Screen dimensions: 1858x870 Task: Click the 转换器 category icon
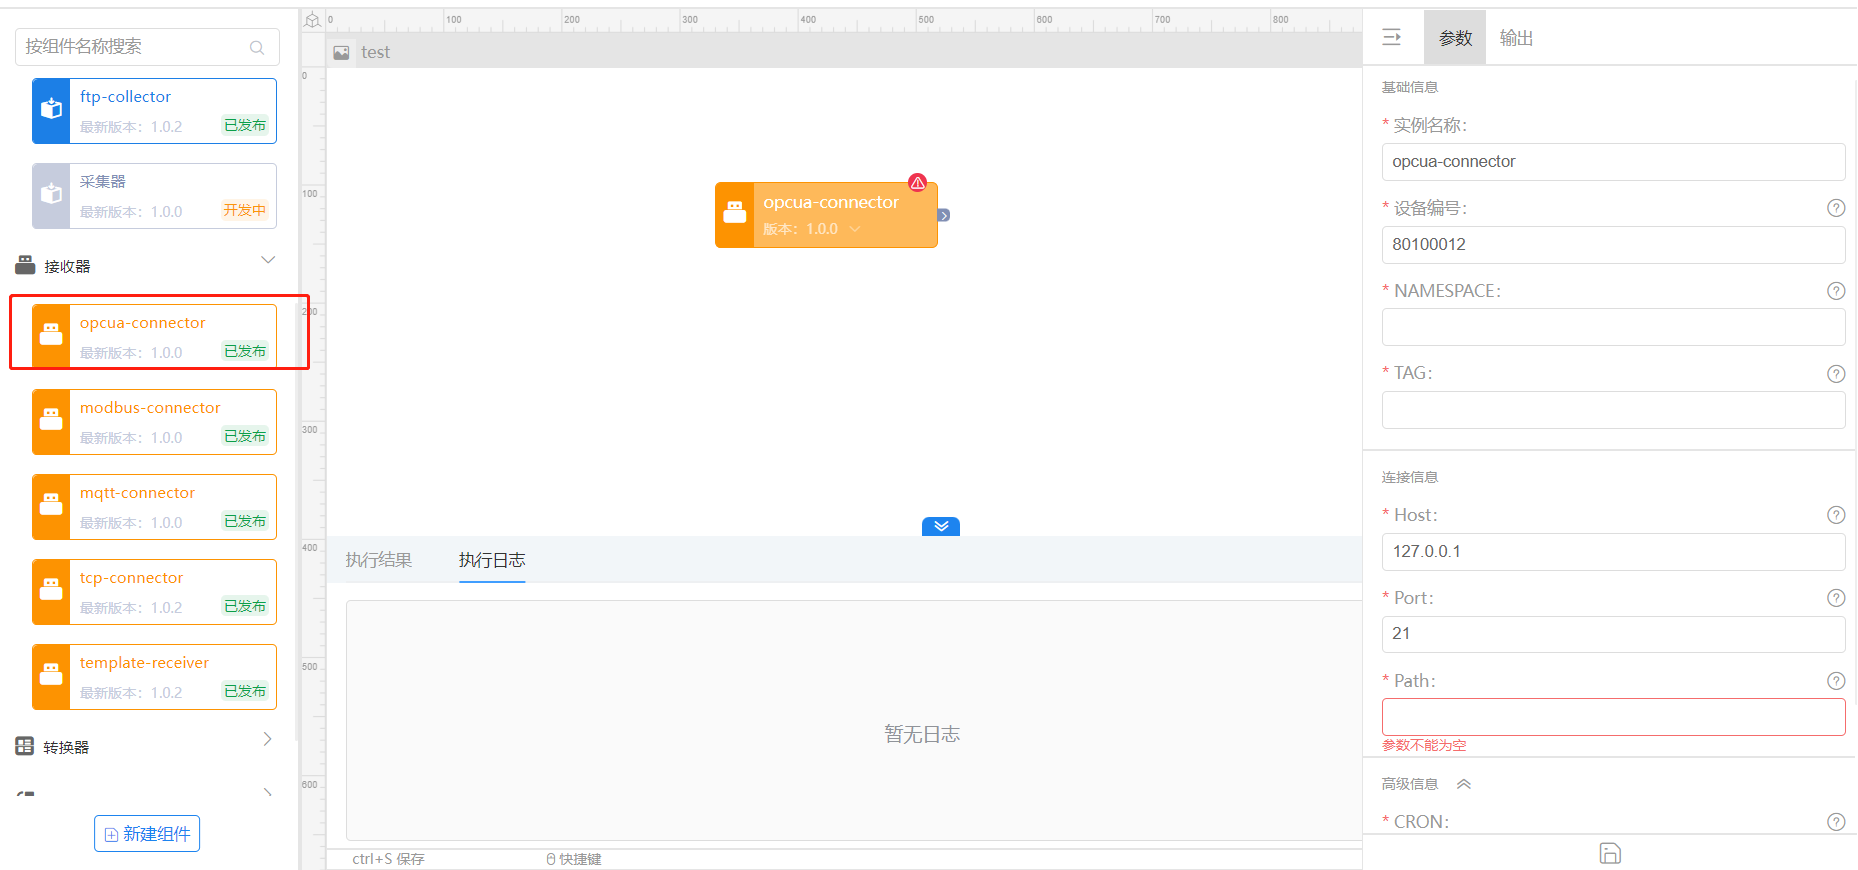(x=25, y=746)
